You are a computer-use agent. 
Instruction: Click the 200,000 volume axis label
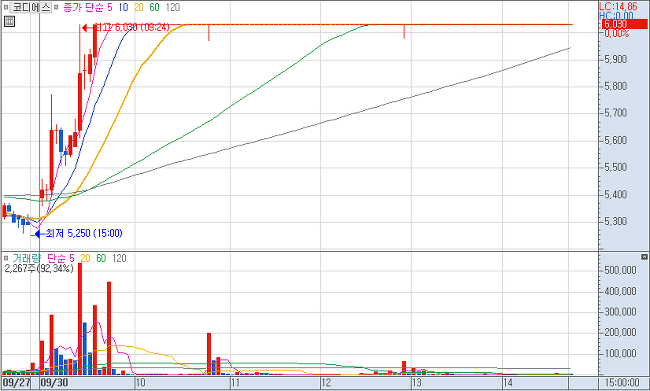tap(620, 332)
